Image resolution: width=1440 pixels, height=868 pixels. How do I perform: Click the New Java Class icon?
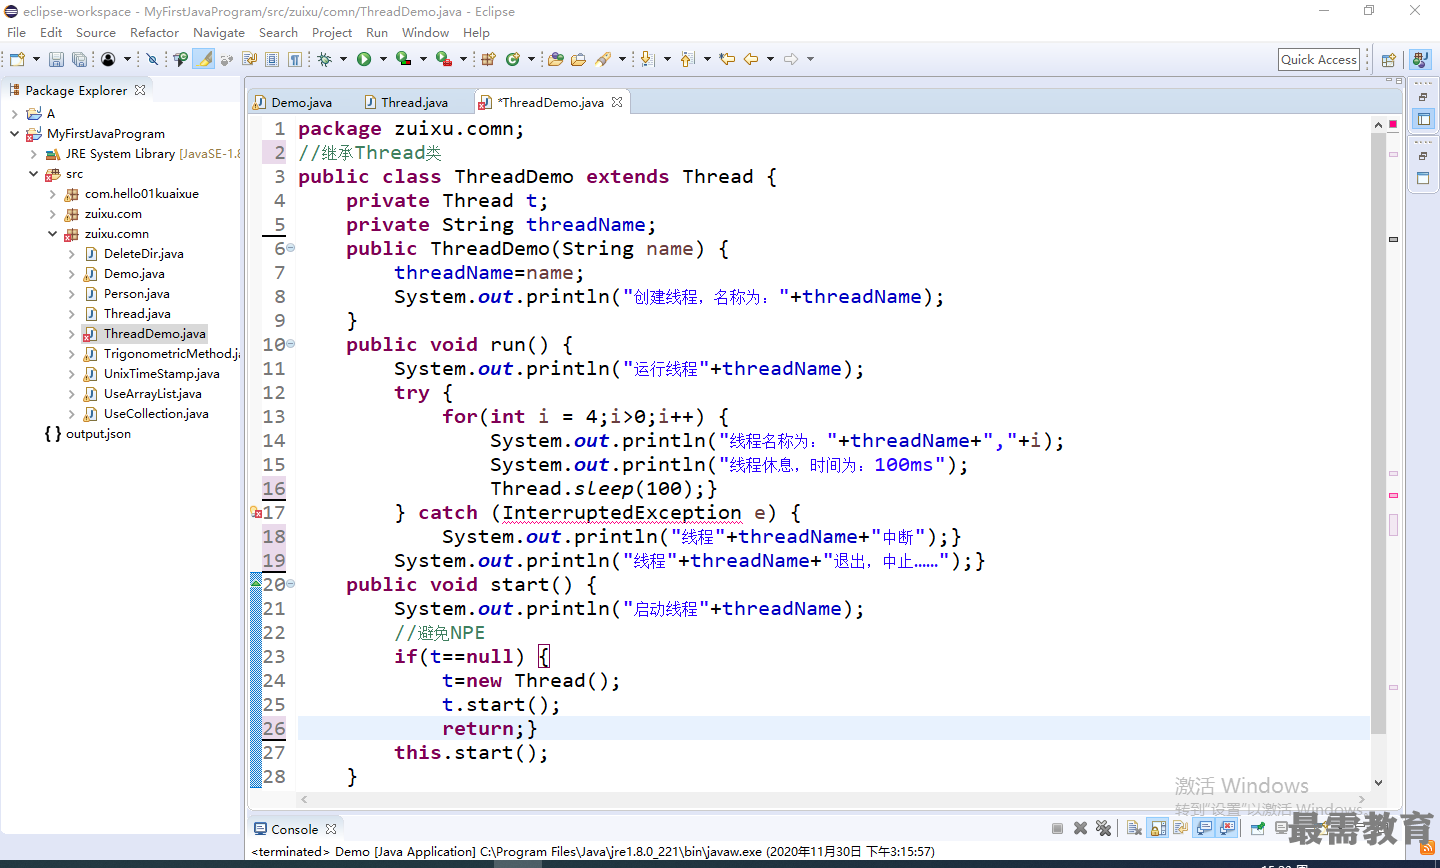tap(513, 59)
